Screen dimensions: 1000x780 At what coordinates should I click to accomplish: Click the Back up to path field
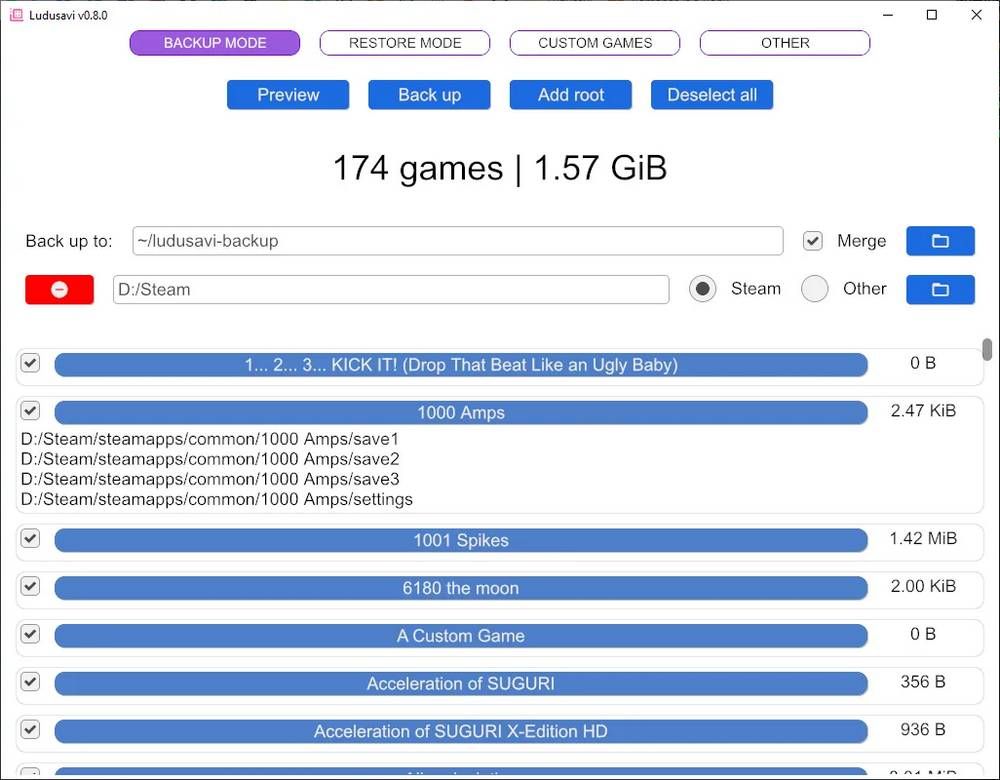pyautogui.click(x=457, y=241)
